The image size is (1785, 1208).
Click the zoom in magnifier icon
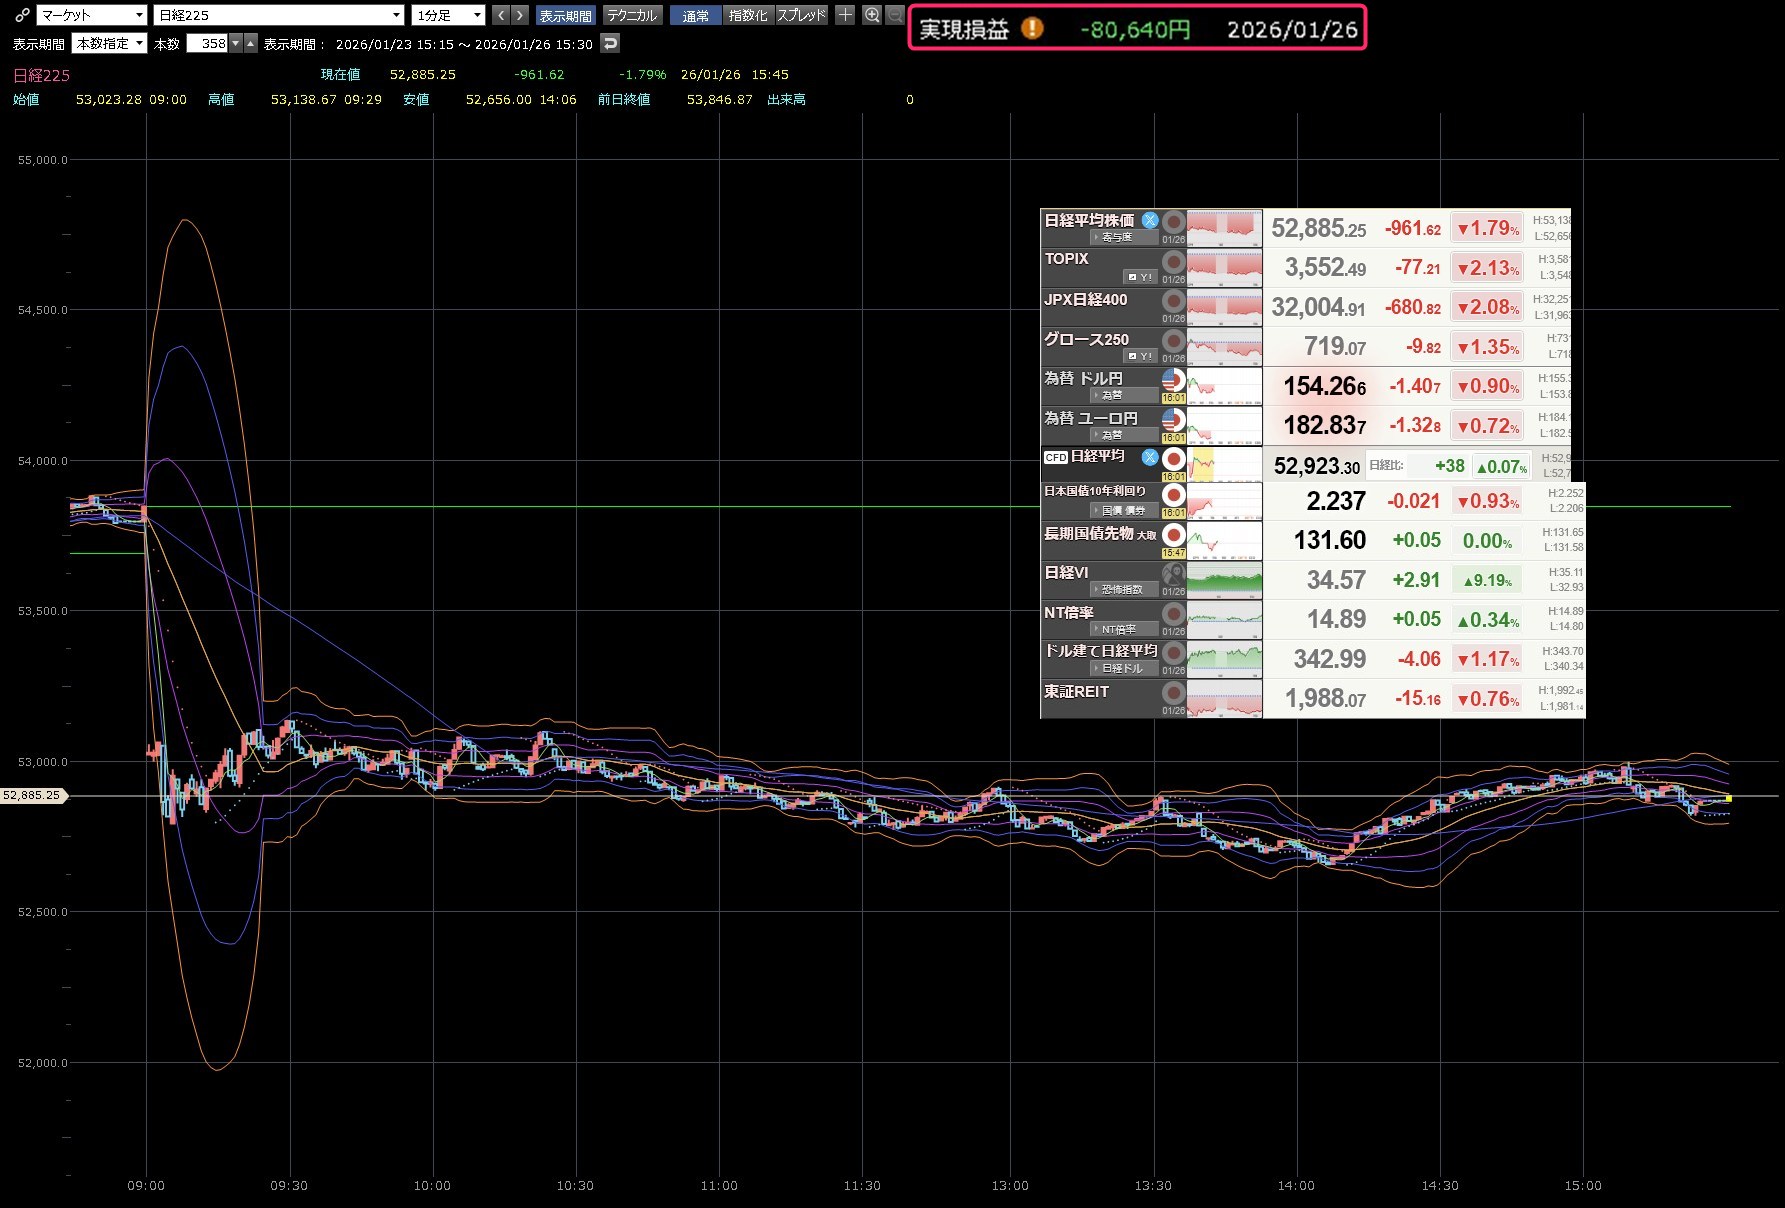[872, 15]
